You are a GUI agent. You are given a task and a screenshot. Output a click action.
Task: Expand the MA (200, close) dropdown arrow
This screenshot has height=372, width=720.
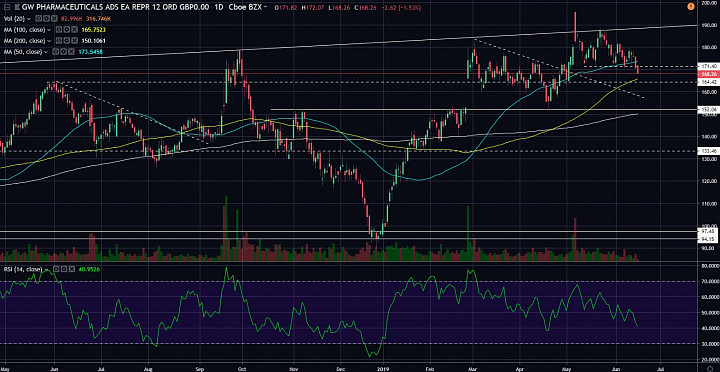click(49, 41)
